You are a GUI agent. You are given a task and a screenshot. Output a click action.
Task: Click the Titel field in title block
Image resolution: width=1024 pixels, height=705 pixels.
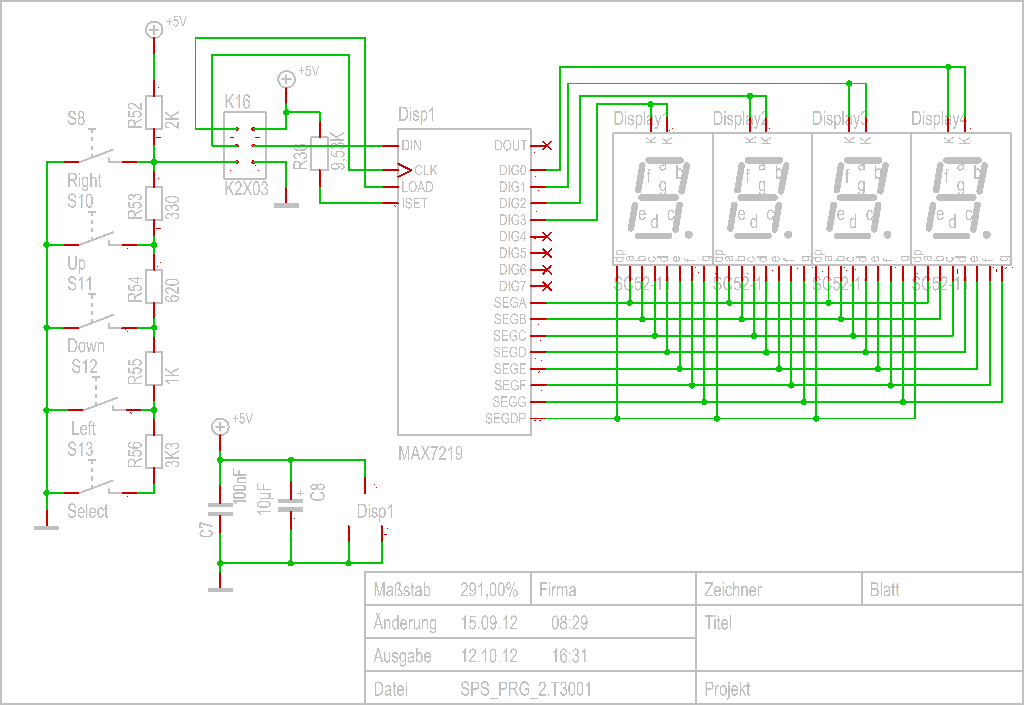718,623
